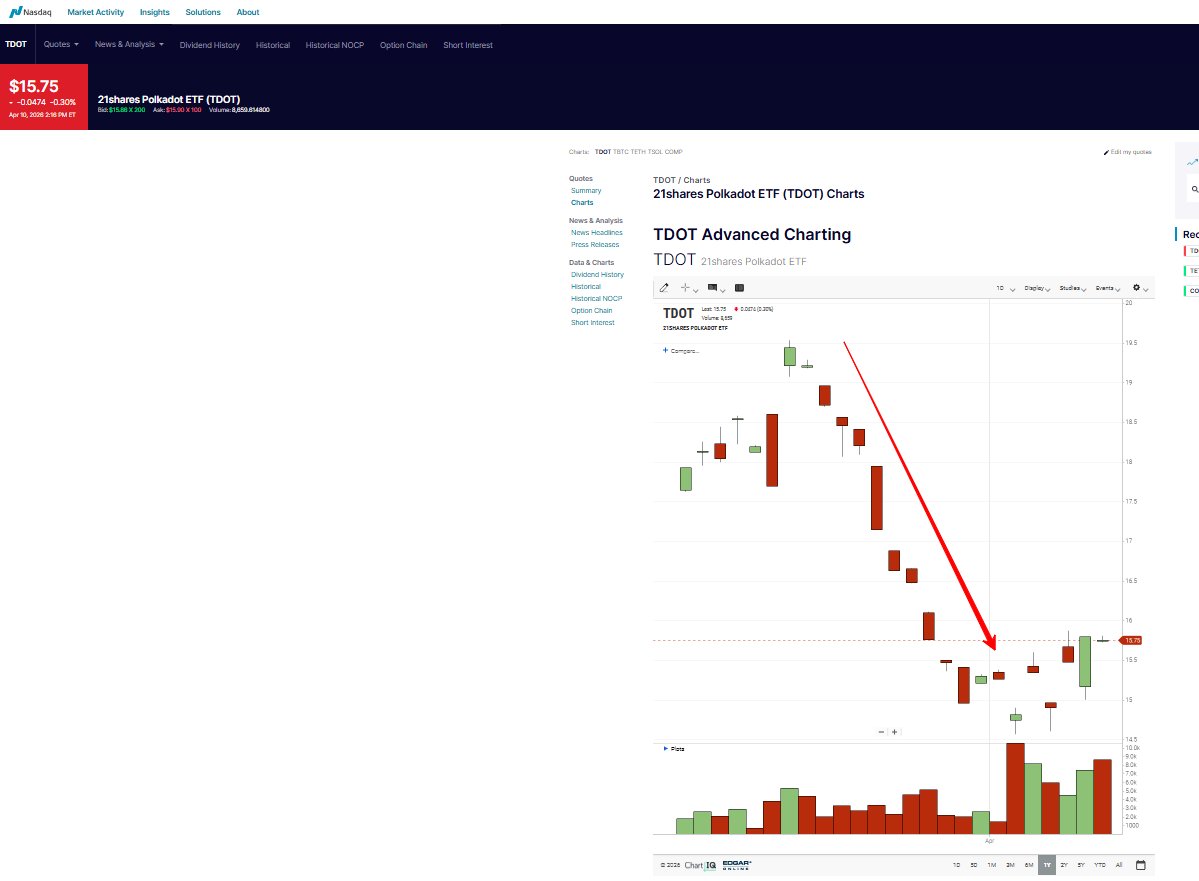Screen dimensions: 1199x881
Task: Open Market Activity in top navigation
Action: tap(96, 12)
